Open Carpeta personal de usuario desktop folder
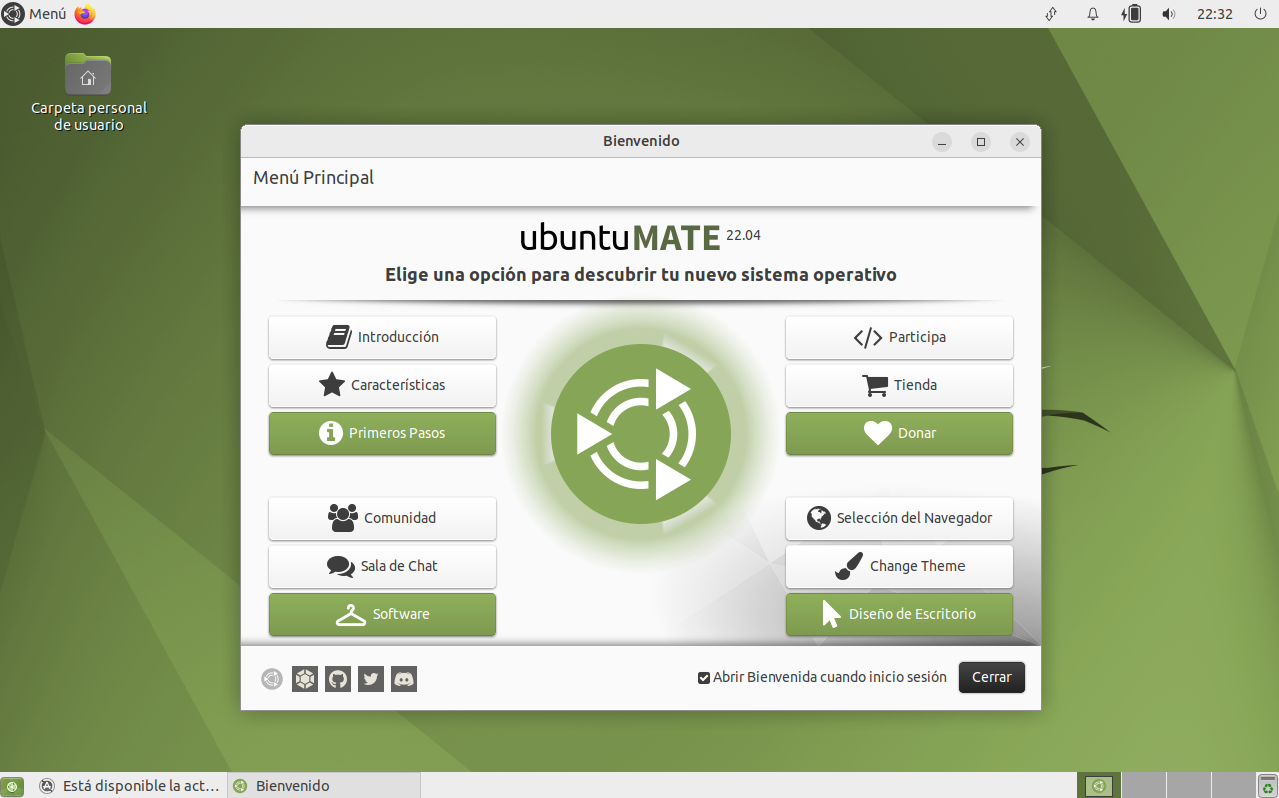1279x798 pixels. coord(88,92)
